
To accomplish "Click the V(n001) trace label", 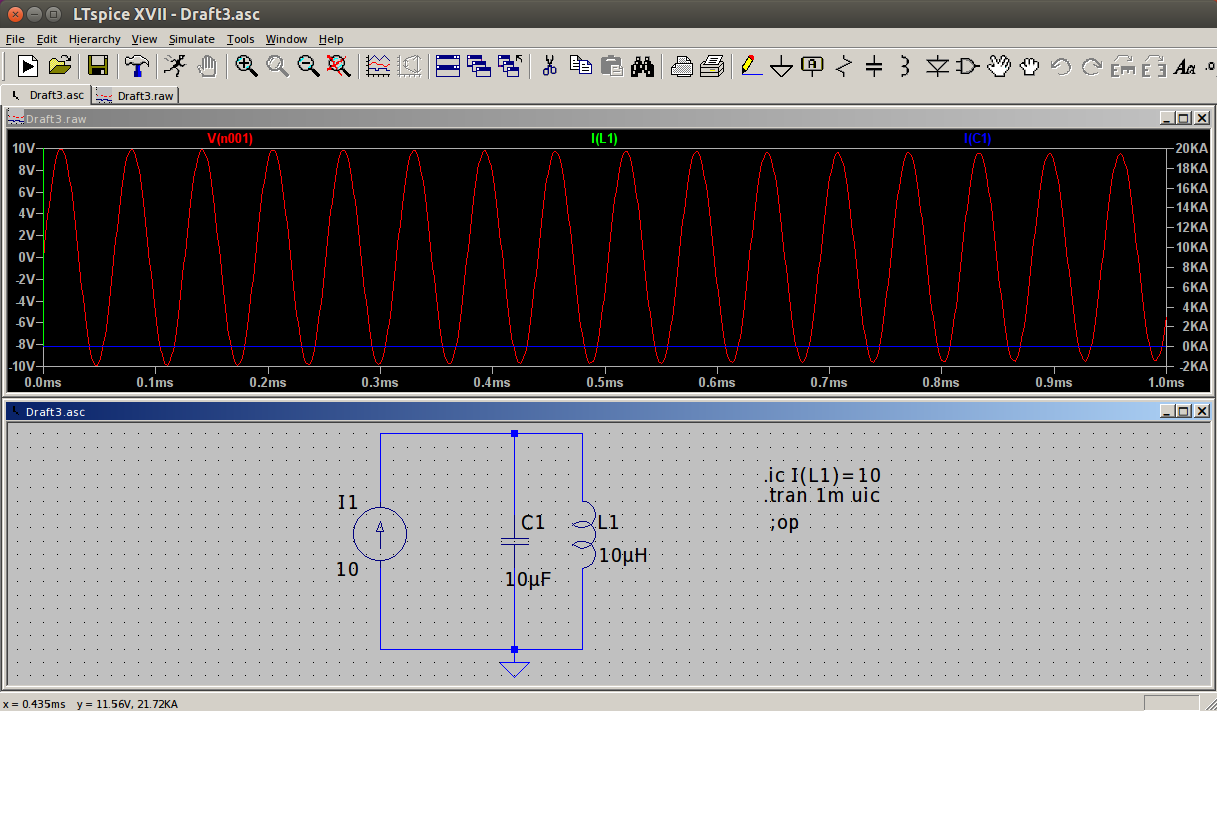I will coord(230,139).
